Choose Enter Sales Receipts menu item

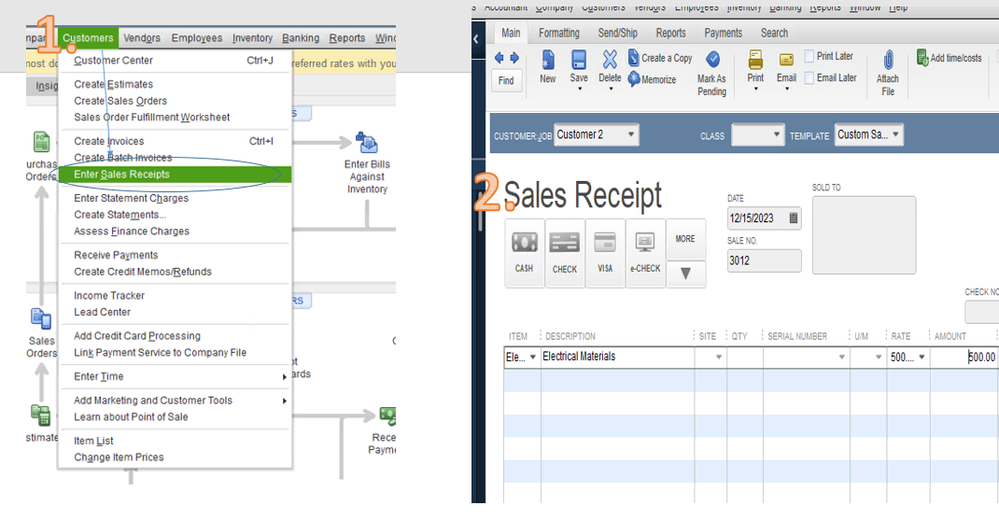pos(175,174)
